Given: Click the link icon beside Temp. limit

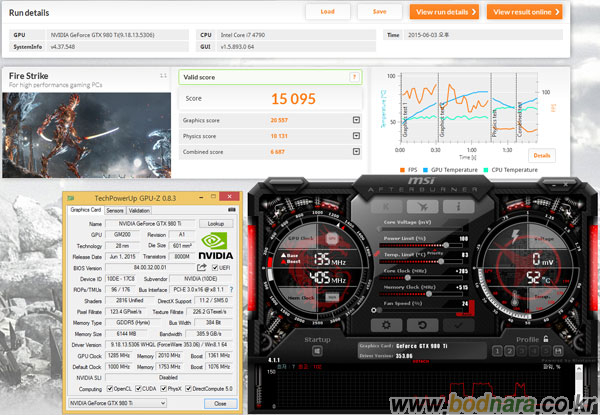Looking at the screenshot, I should [377, 254].
